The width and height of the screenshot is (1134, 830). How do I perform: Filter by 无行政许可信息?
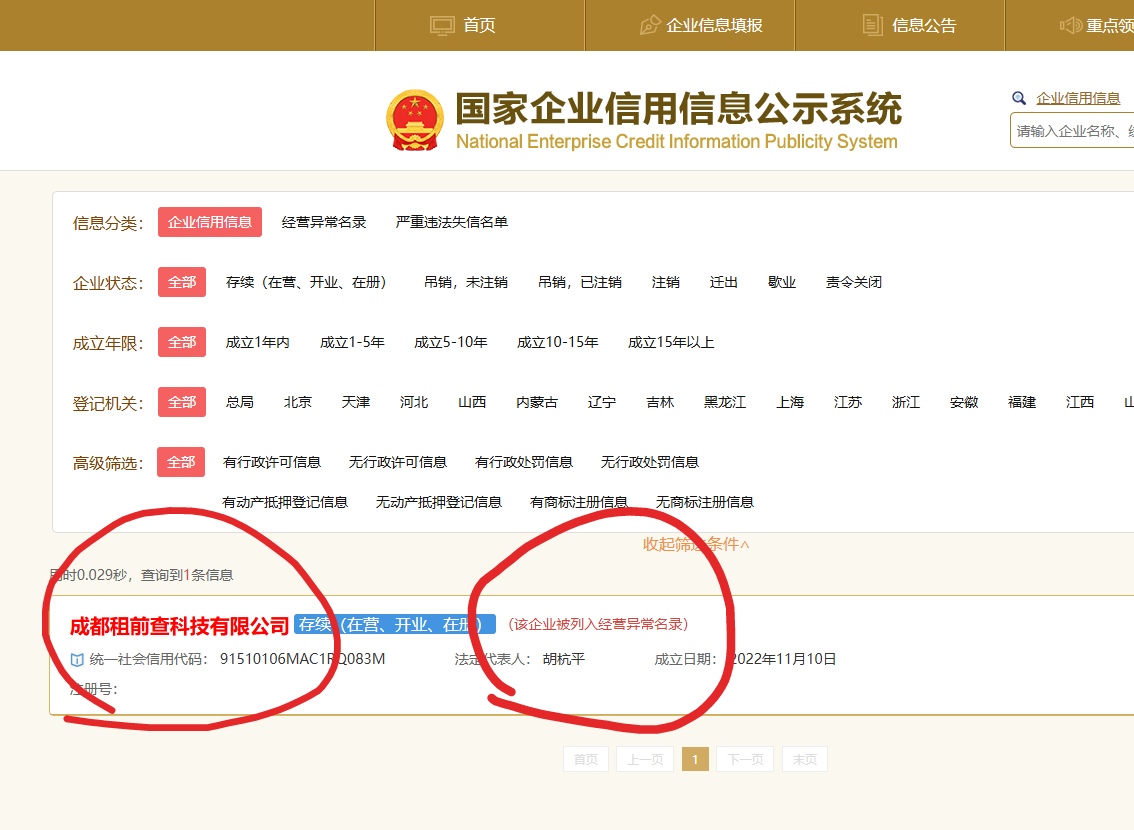(x=398, y=462)
